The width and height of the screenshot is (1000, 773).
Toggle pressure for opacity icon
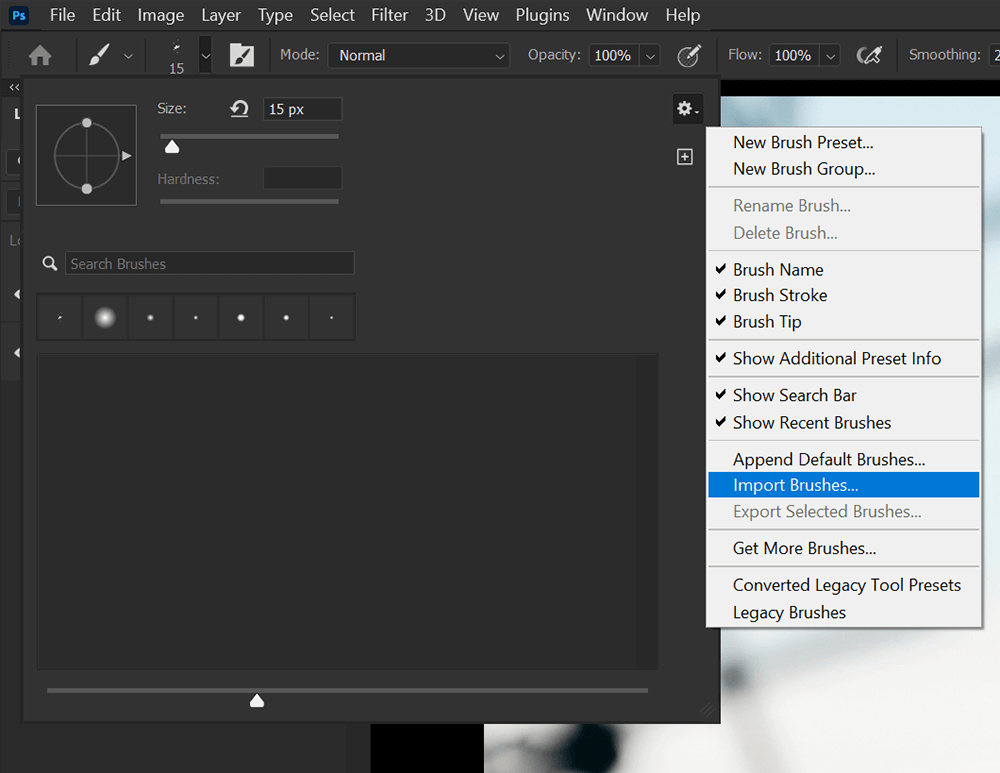coord(689,55)
